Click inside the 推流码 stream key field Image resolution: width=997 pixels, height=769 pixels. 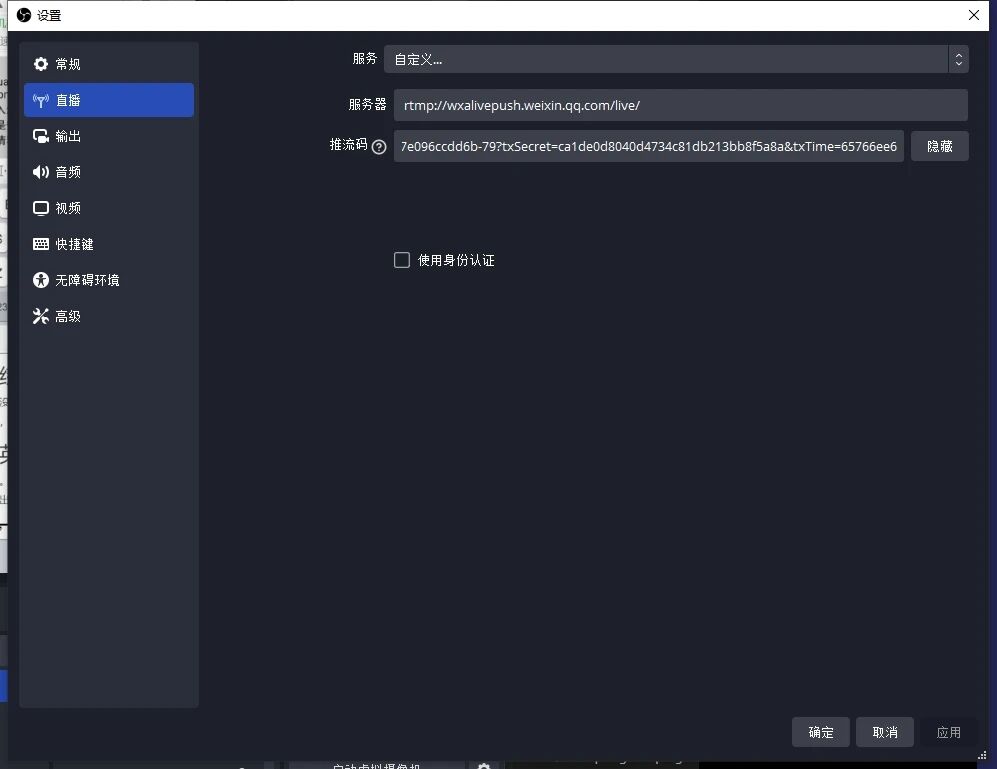(x=649, y=146)
